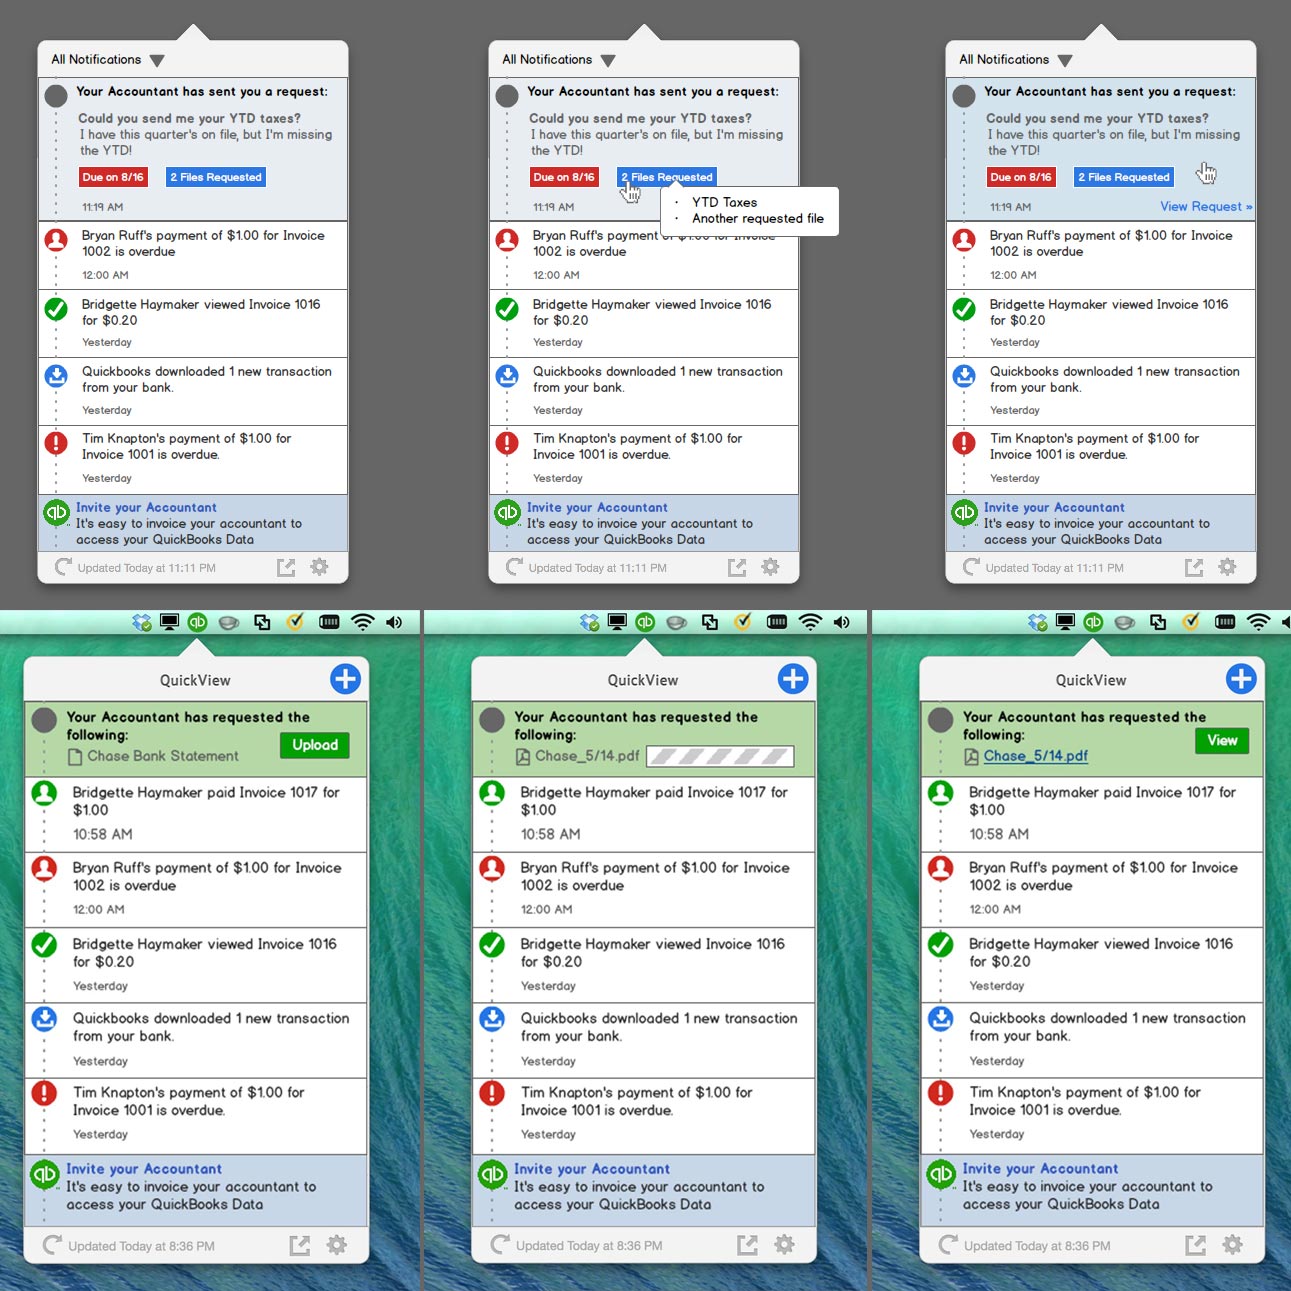The width and height of the screenshot is (1291, 1291).
Task: Click Due on 8/16 badge in View Request panel
Action: point(1020,177)
